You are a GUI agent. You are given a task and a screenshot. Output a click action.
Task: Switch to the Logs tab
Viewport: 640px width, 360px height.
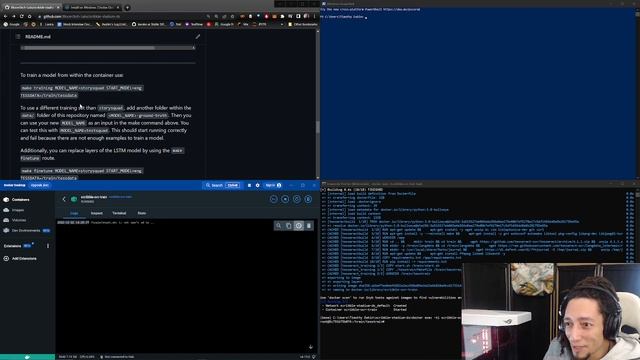point(74,213)
